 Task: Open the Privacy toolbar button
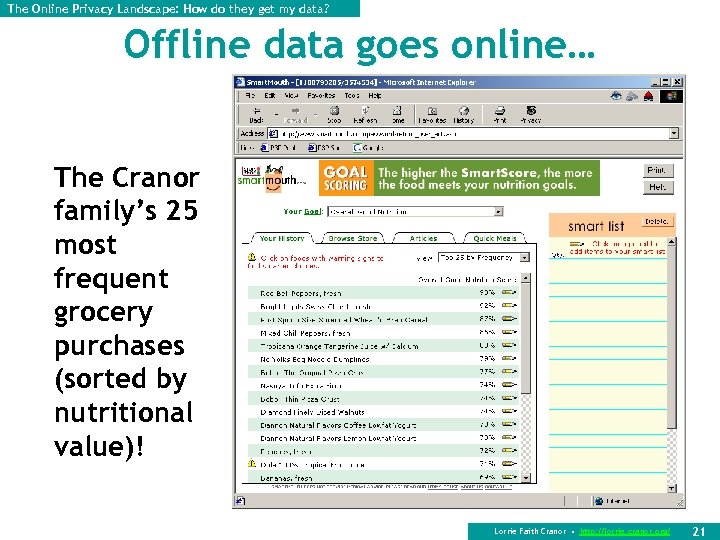[x=531, y=115]
